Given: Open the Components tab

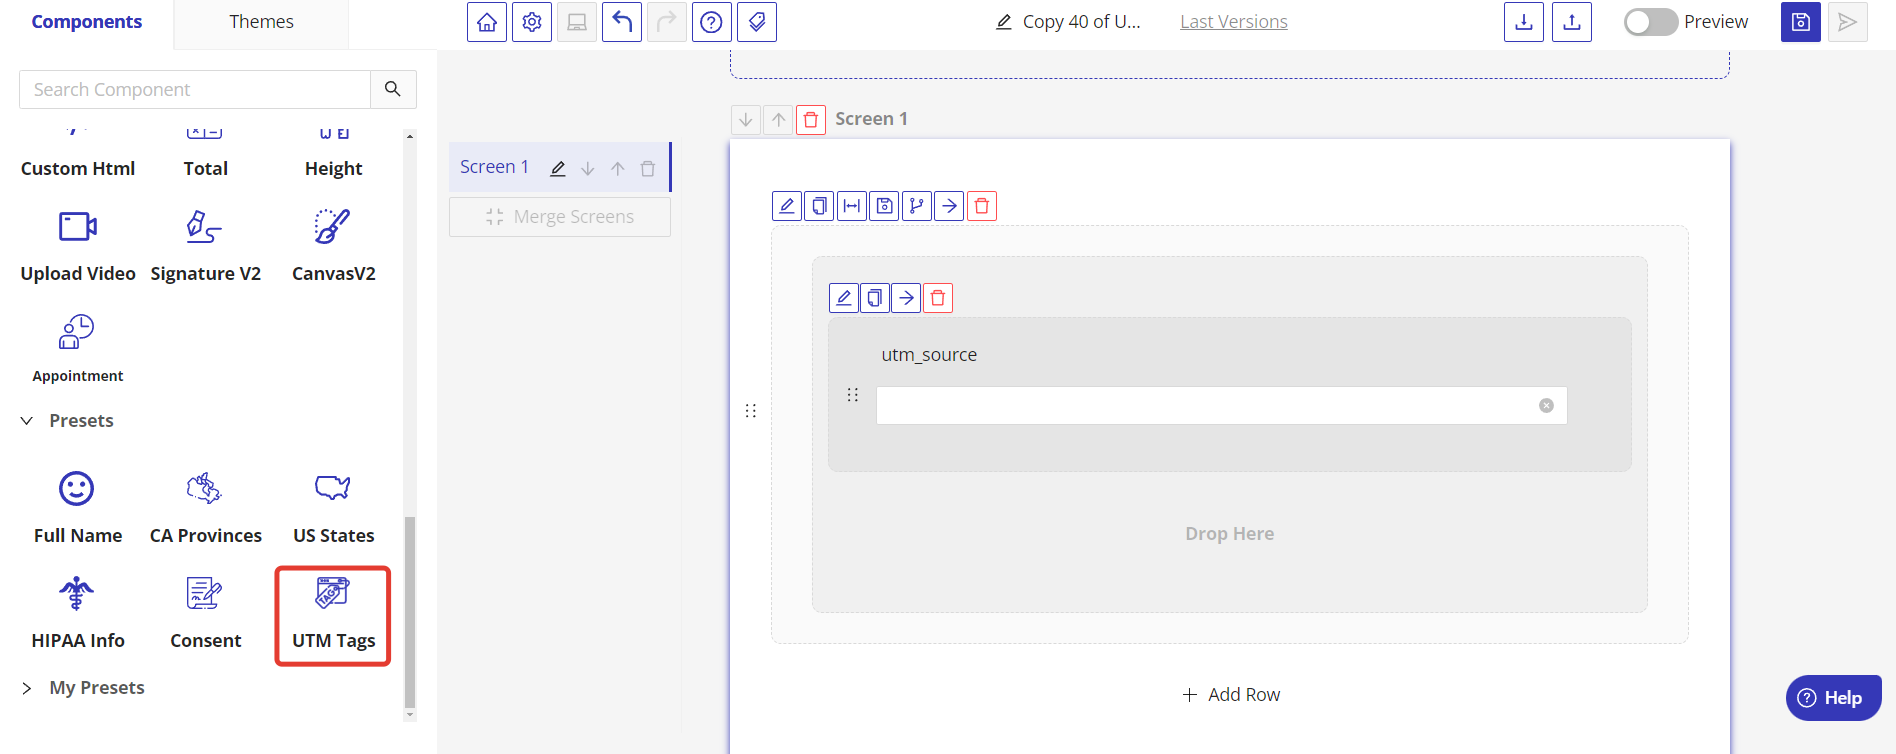Looking at the screenshot, I should pos(87,22).
